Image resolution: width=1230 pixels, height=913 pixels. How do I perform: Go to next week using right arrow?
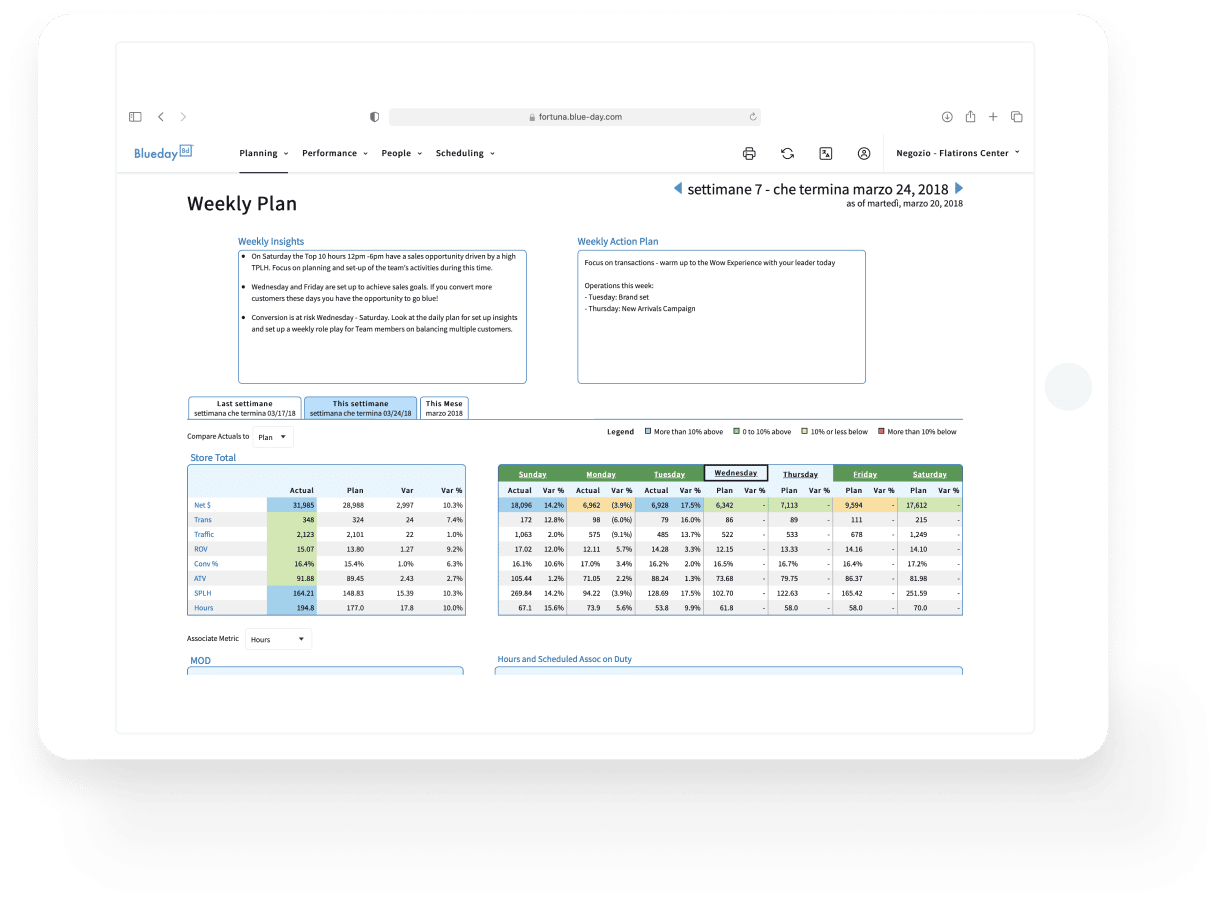click(x=959, y=188)
